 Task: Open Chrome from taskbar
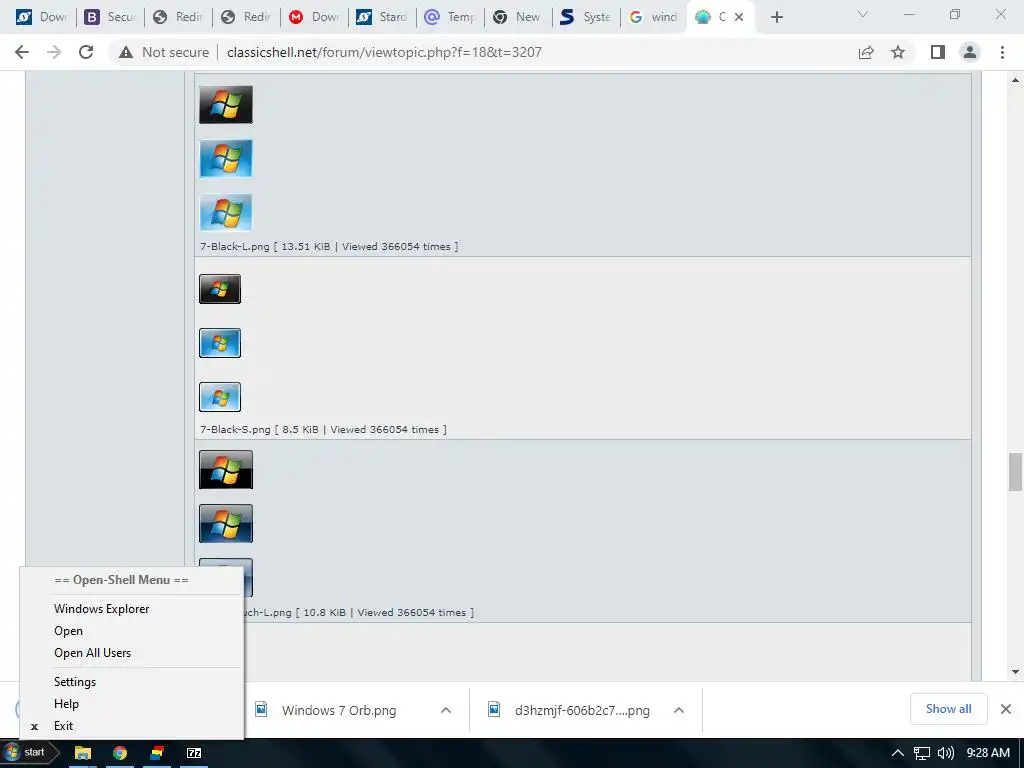click(120, 753)
